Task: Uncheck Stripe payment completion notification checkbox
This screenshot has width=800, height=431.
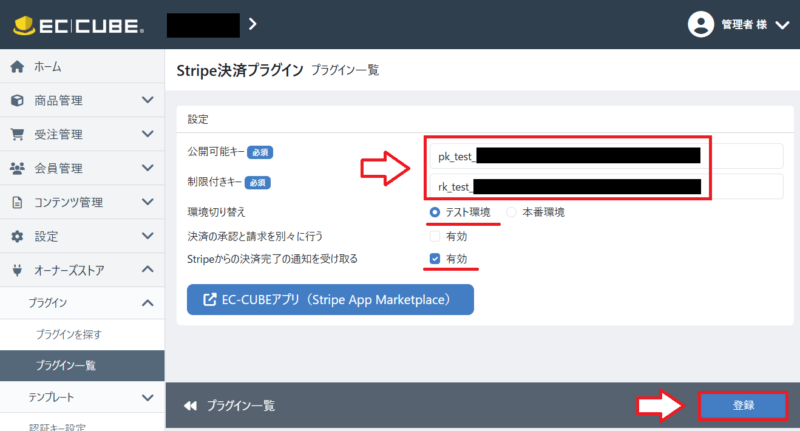Action: (435, 259)
